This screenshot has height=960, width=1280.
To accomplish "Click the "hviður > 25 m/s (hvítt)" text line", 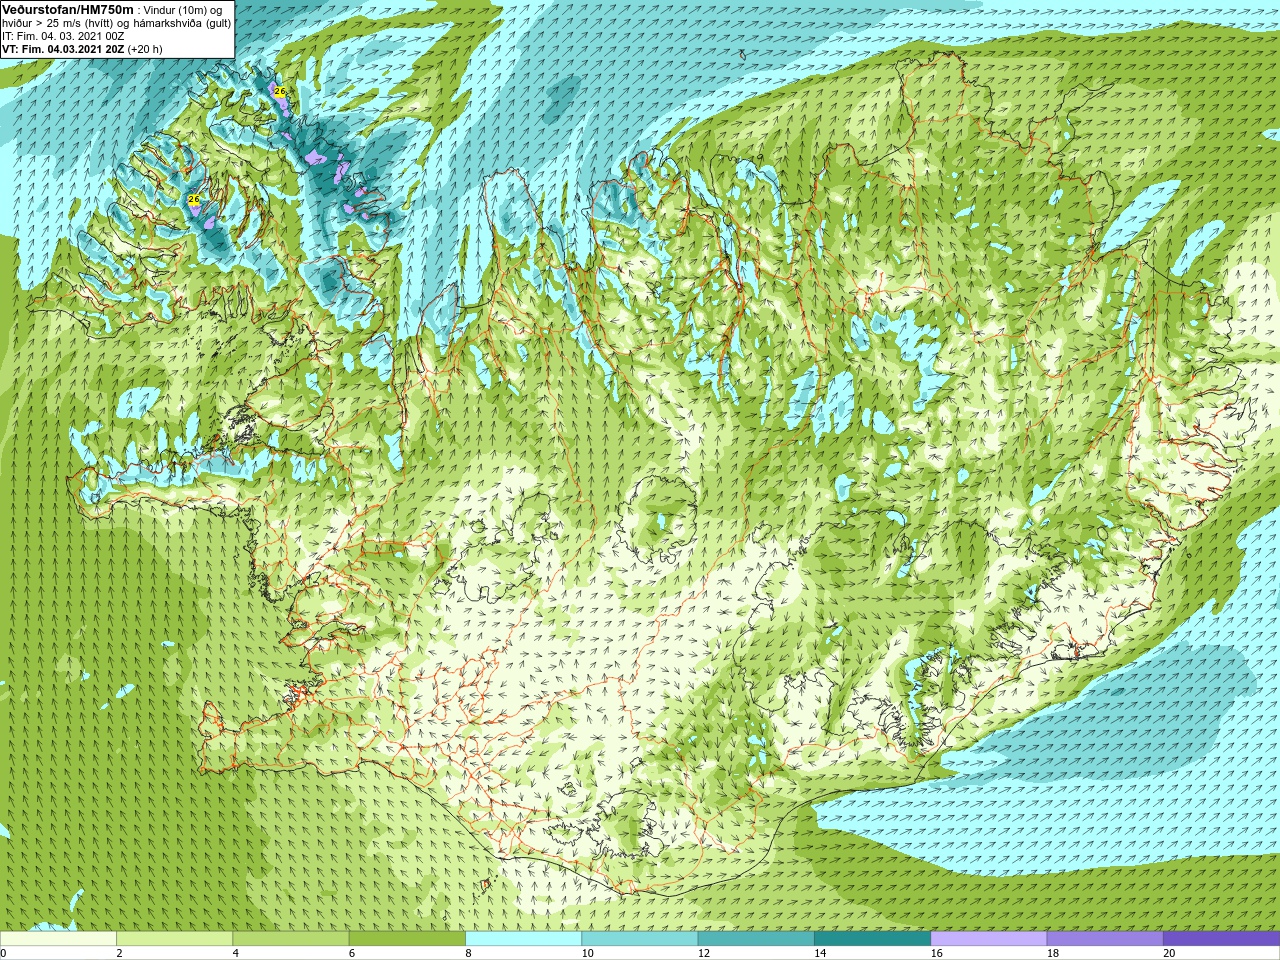I will click(59, 23).
